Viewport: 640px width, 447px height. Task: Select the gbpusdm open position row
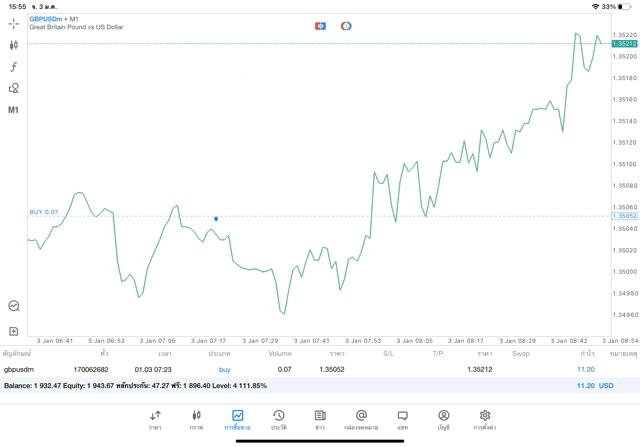click(x=300, y=370)
